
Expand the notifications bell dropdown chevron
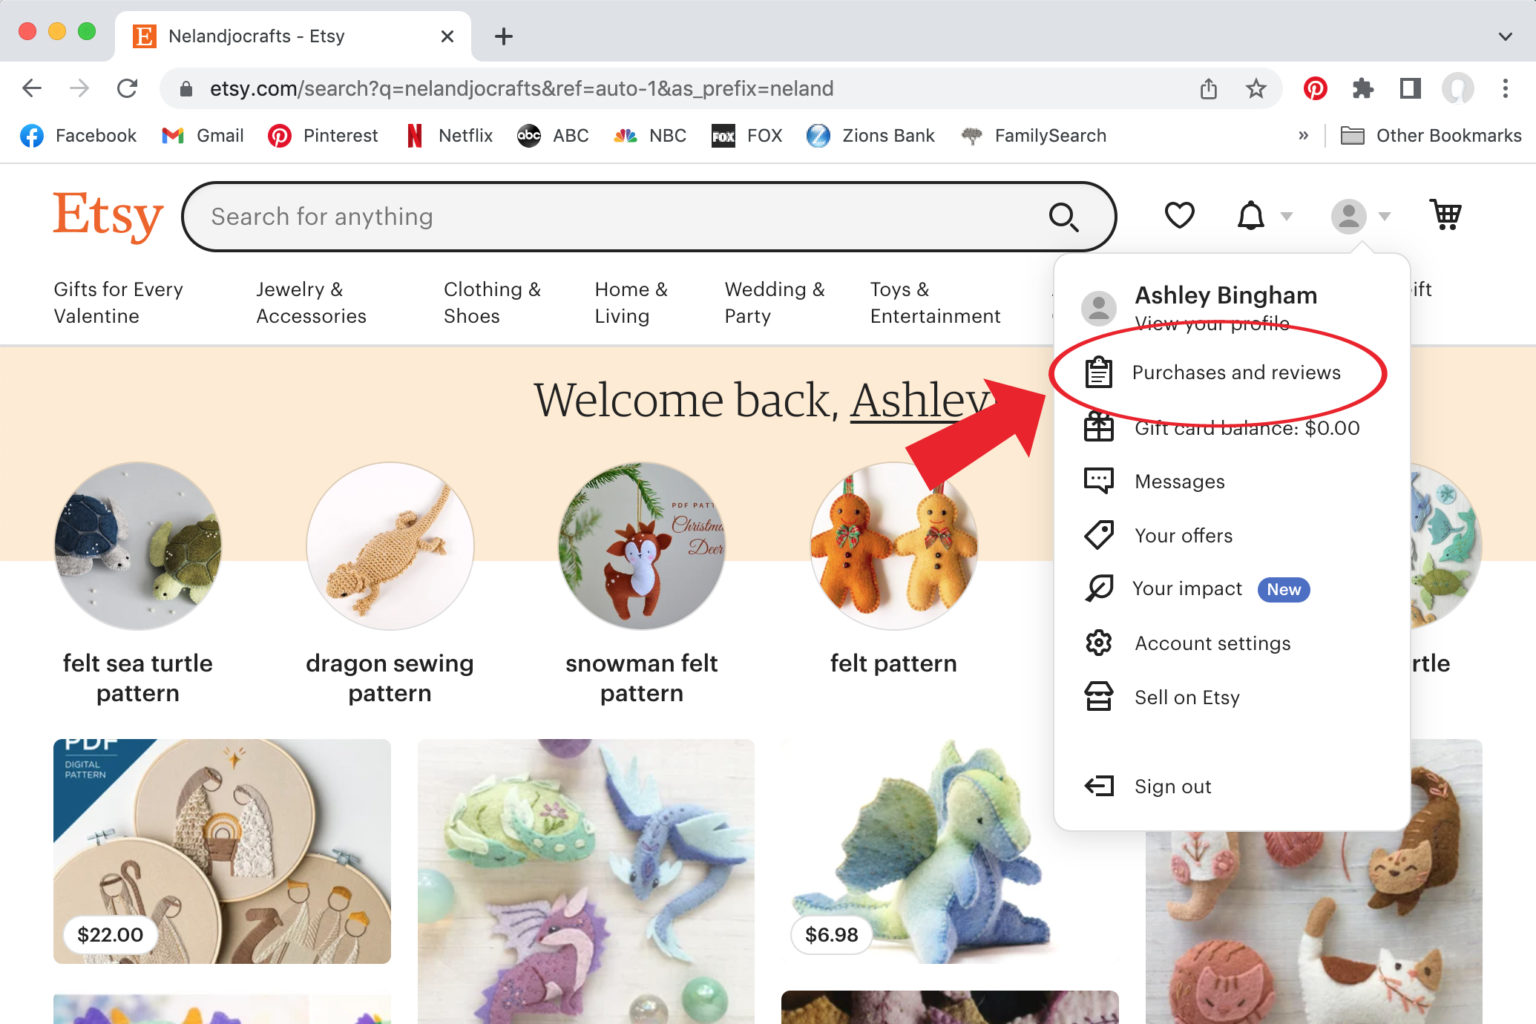pyautogui.click(x=1286, y=216)
